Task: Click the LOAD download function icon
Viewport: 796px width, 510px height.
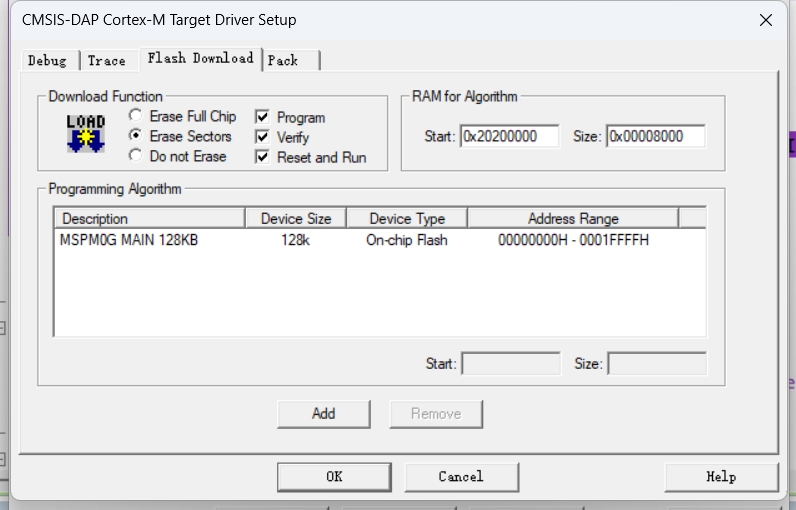Action: [85, 135]
